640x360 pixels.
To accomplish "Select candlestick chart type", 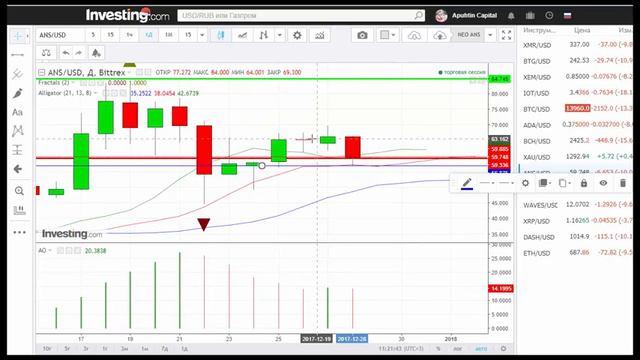I will coord(221,36).
